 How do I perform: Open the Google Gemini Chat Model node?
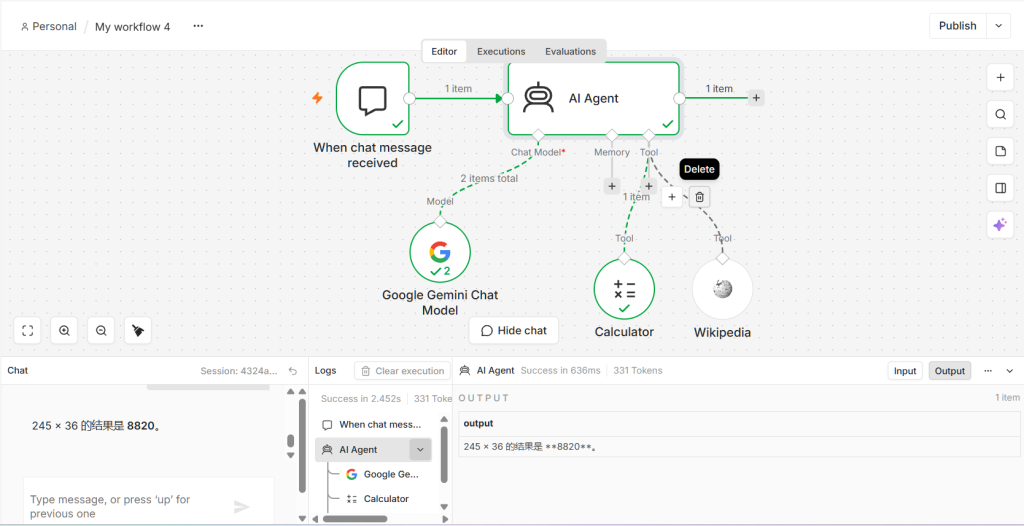pyautogui.click(x=440, y=252)
